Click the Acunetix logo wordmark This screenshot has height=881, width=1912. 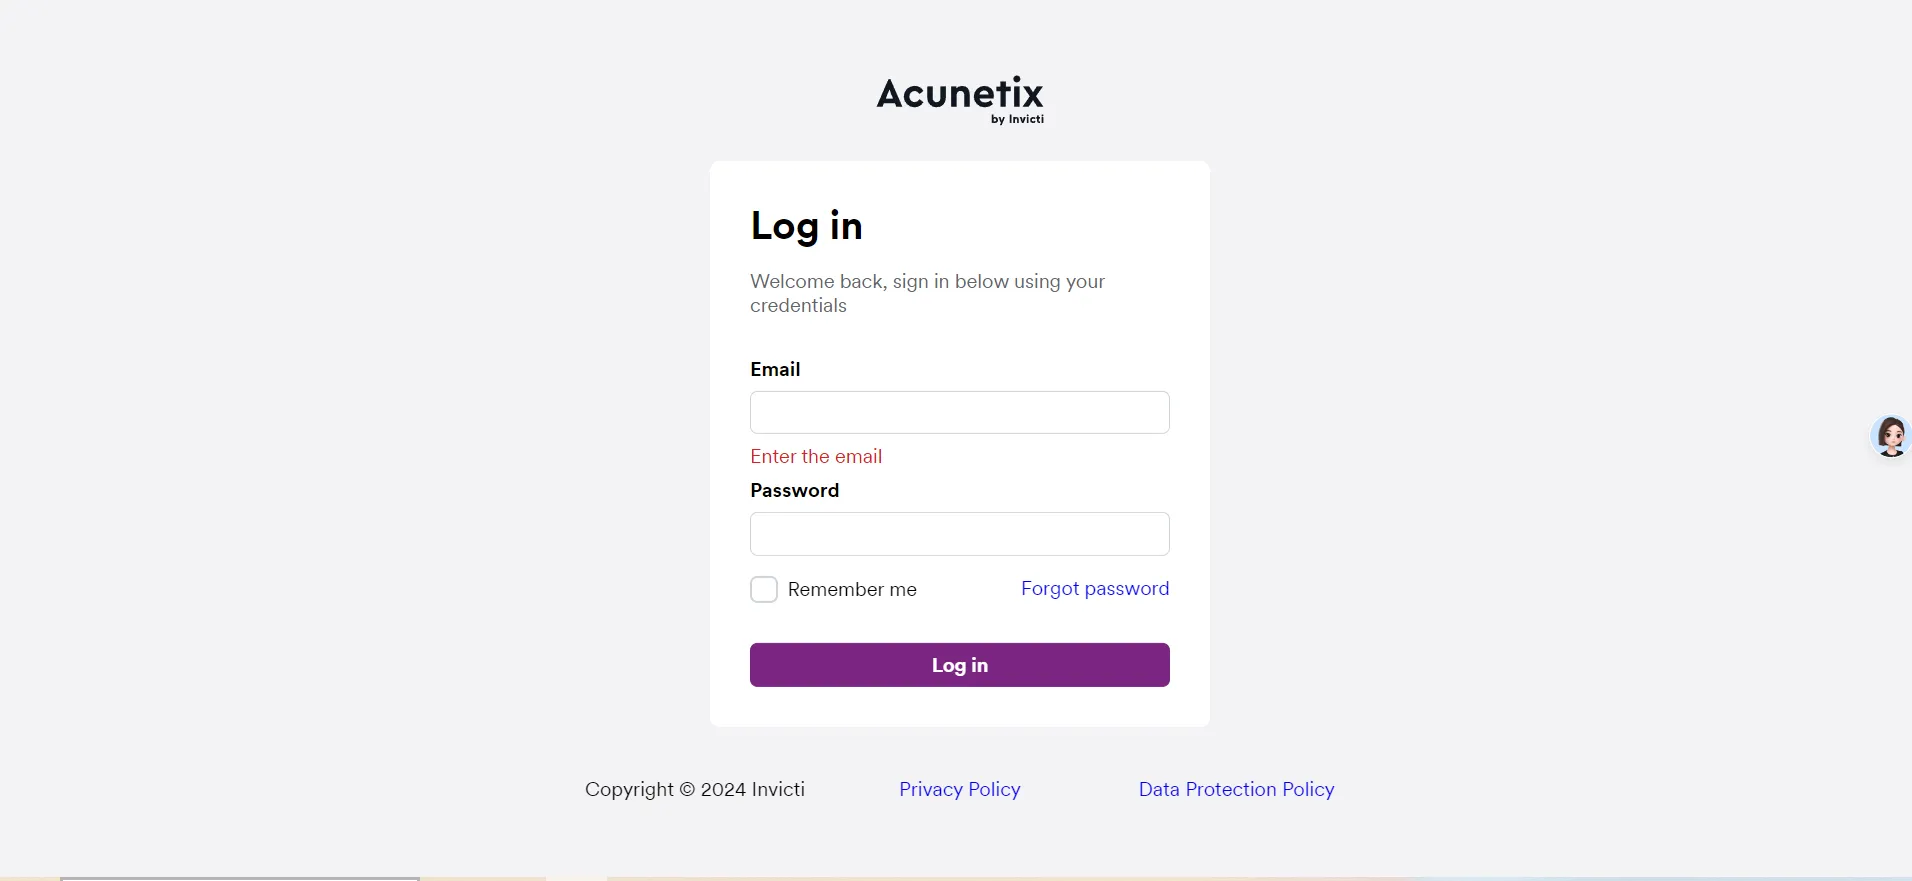tap(959, 93)
